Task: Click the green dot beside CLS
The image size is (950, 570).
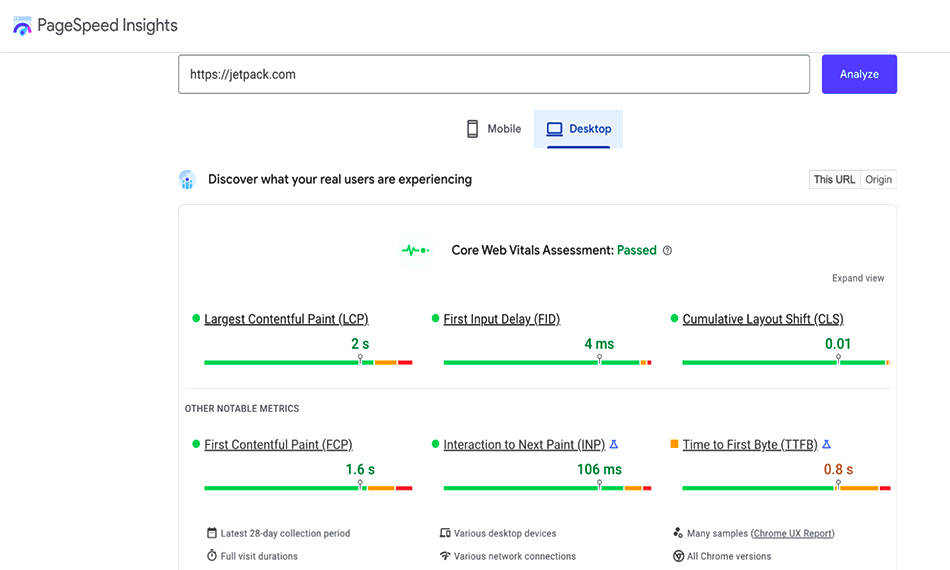Action: [x=674, y=318]
